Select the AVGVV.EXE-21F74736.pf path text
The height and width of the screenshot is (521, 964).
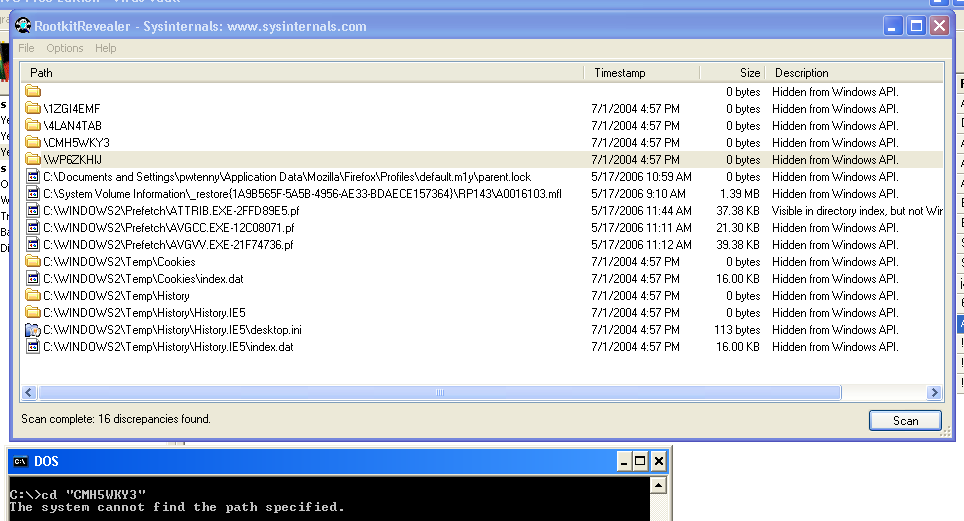point(168,245)
